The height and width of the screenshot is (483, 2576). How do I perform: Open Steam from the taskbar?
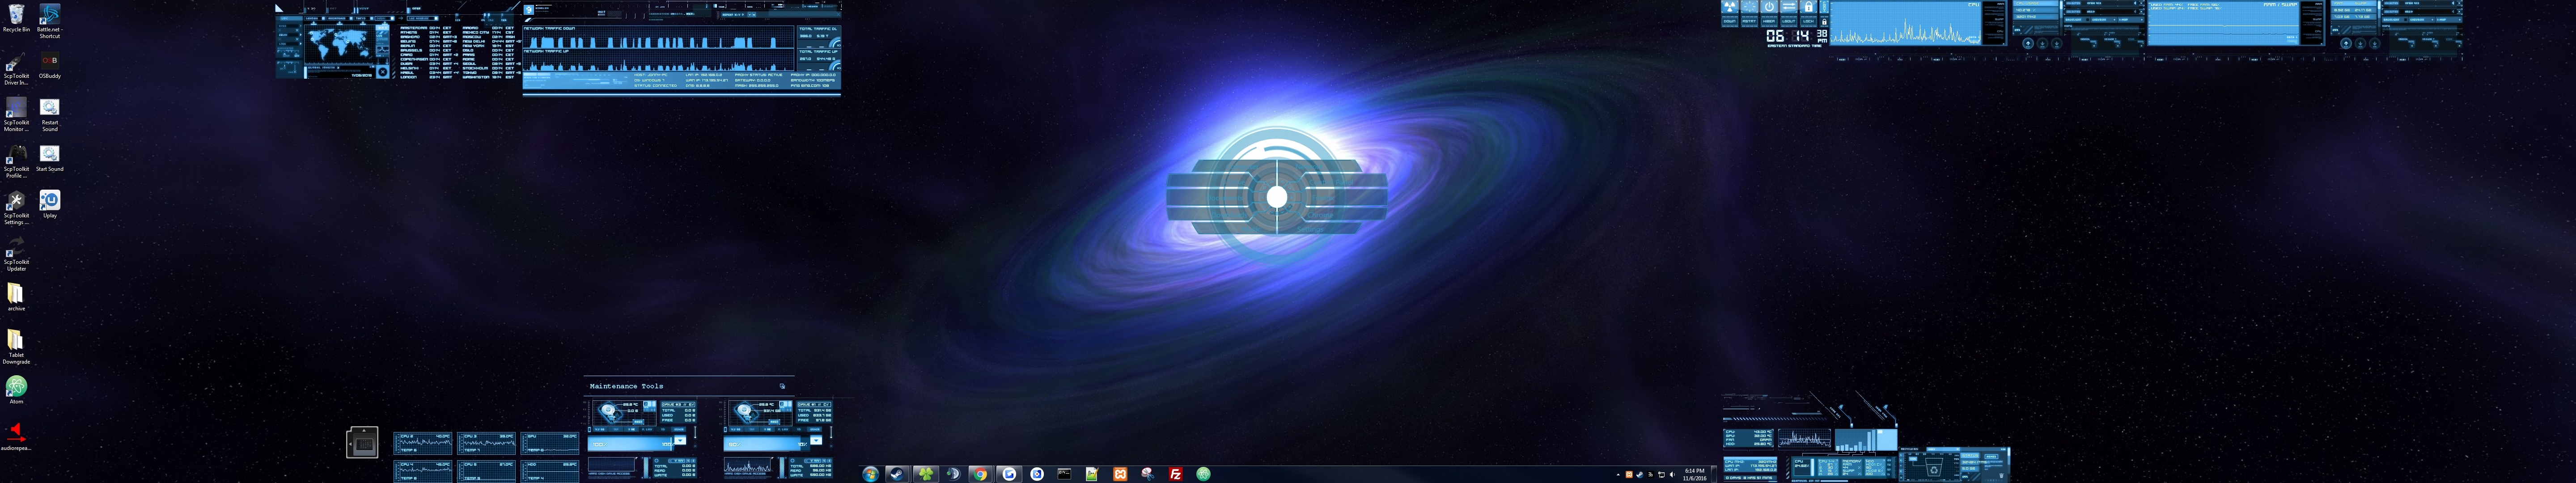pyautogui.click(x=897, y=474)
